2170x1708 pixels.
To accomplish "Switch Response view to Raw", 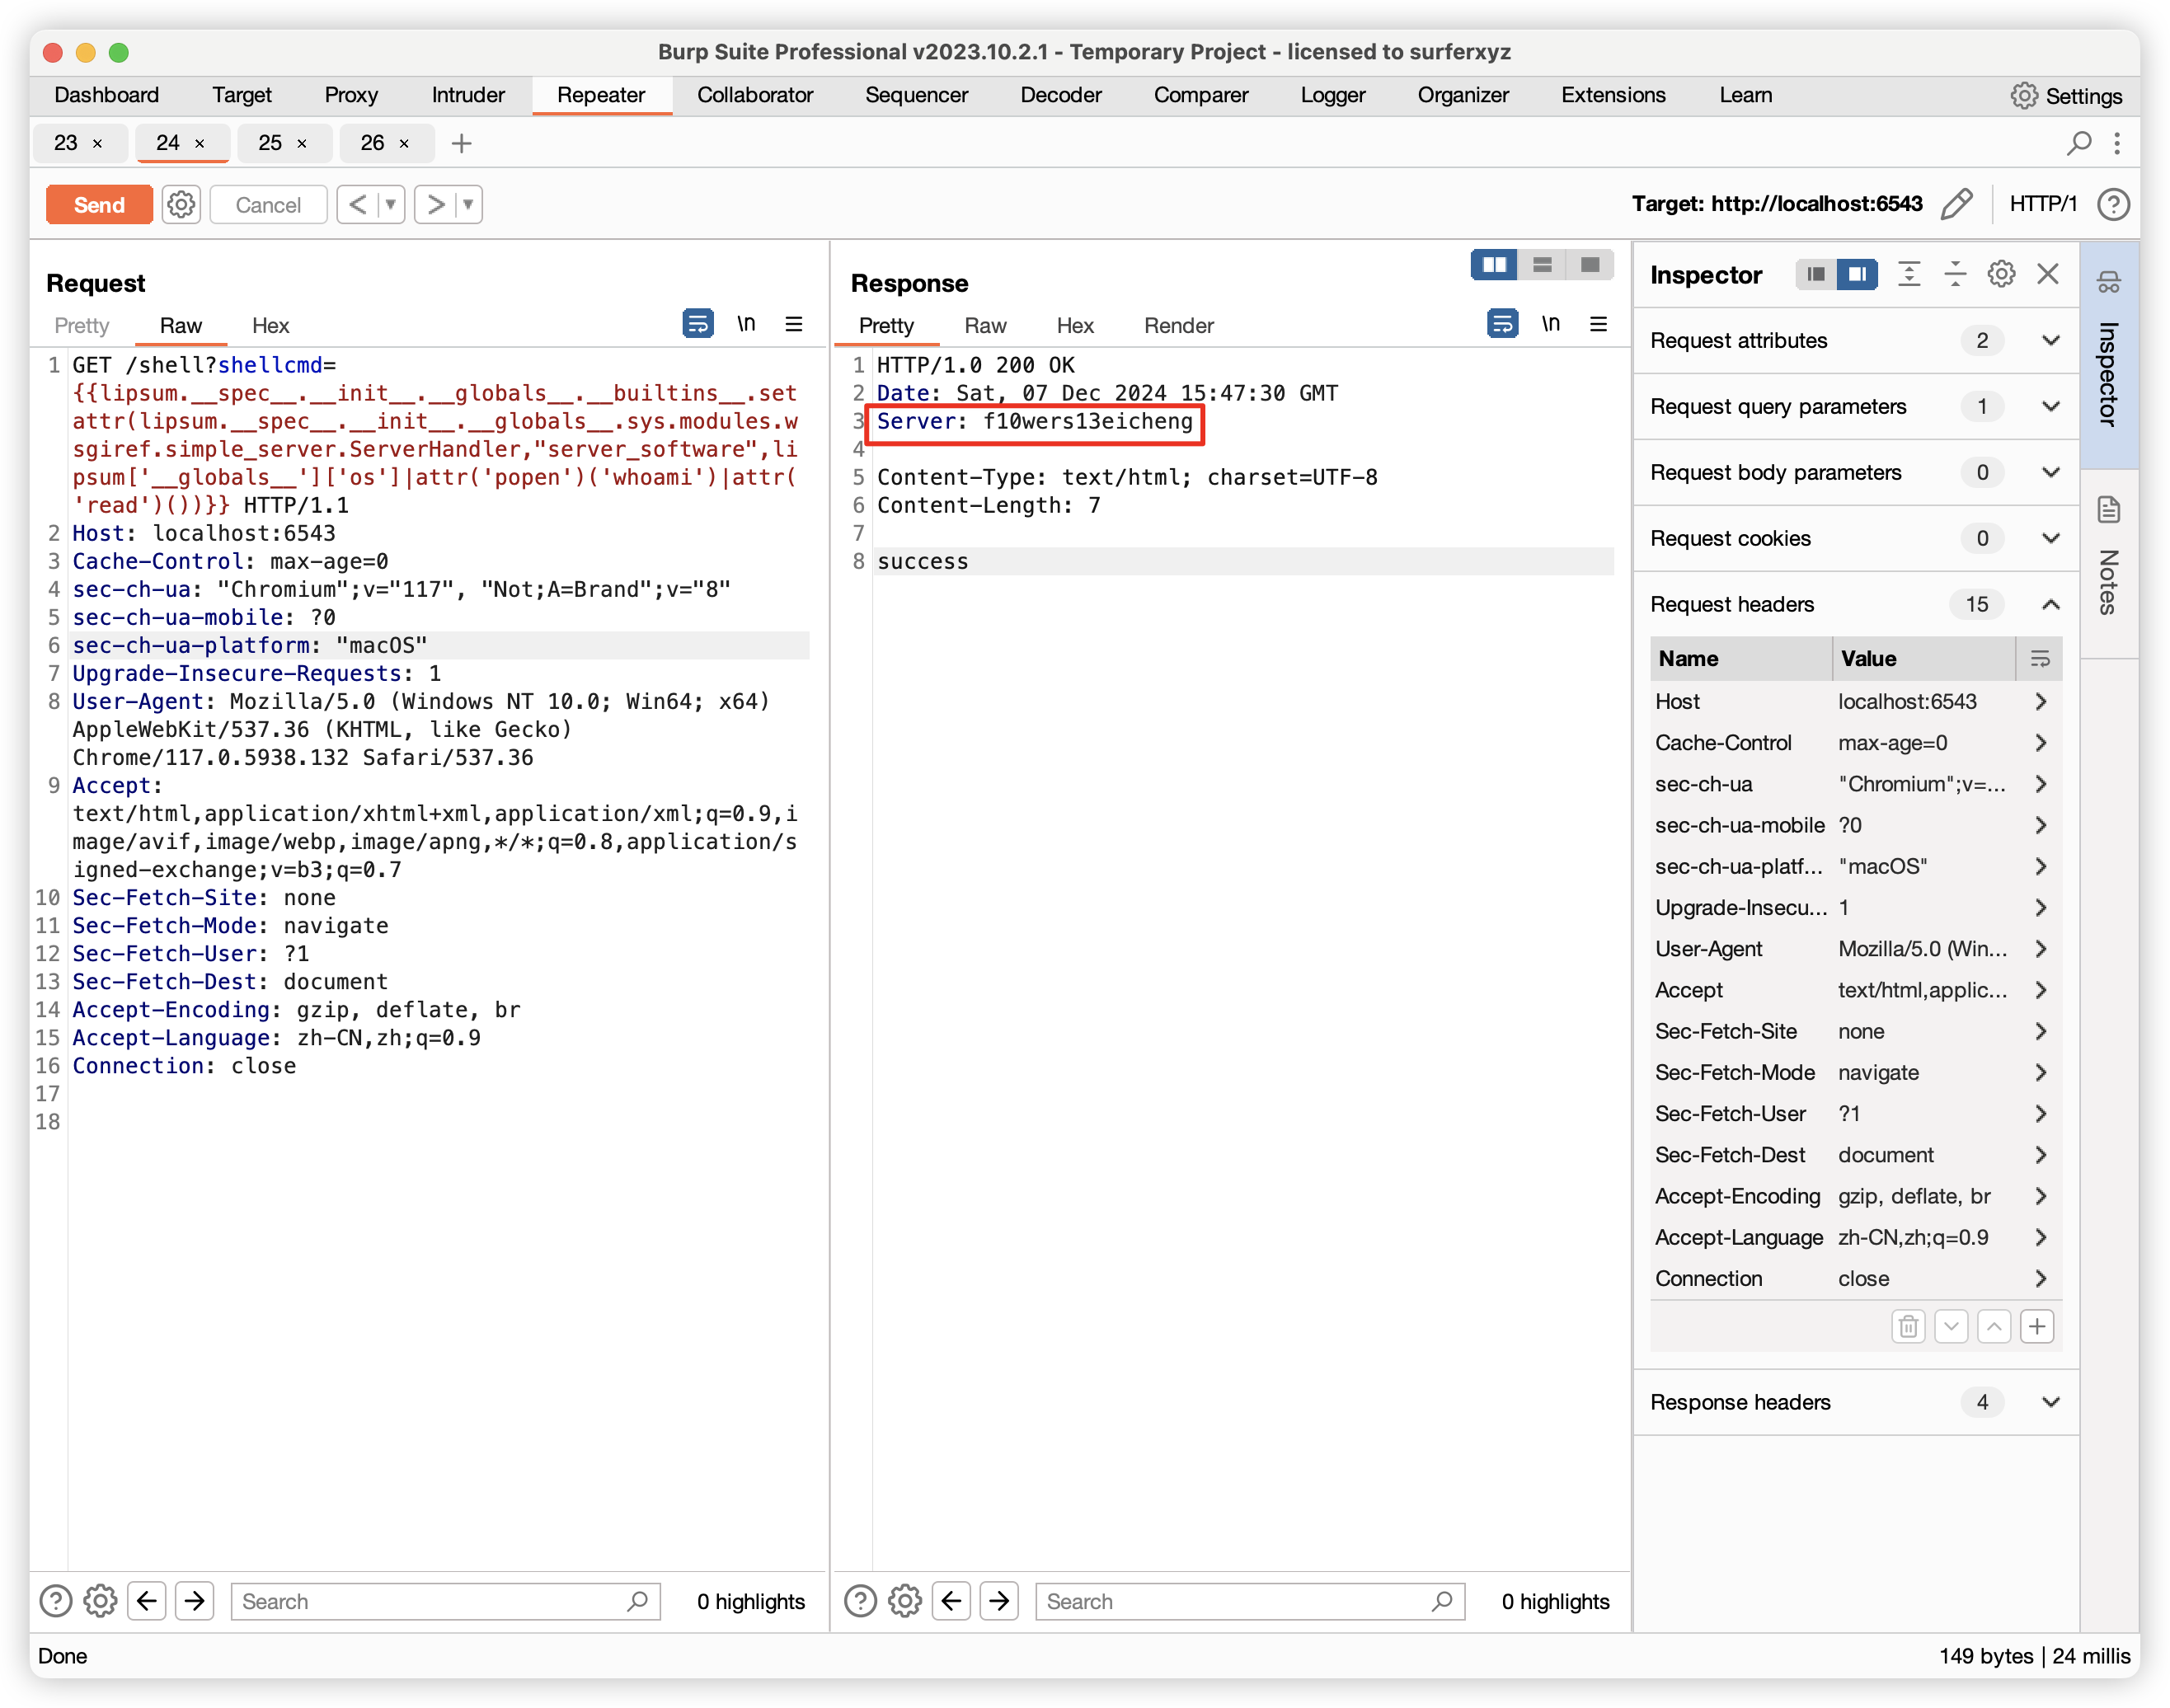I will coord(985,326).
